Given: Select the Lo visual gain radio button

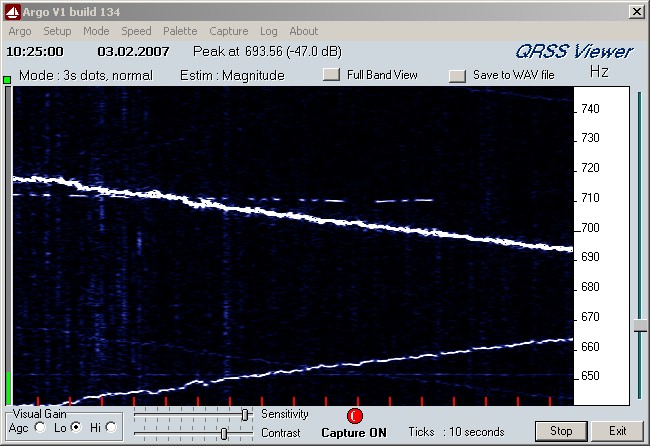Looking at the screenshot, I should [x=76, y=428].
